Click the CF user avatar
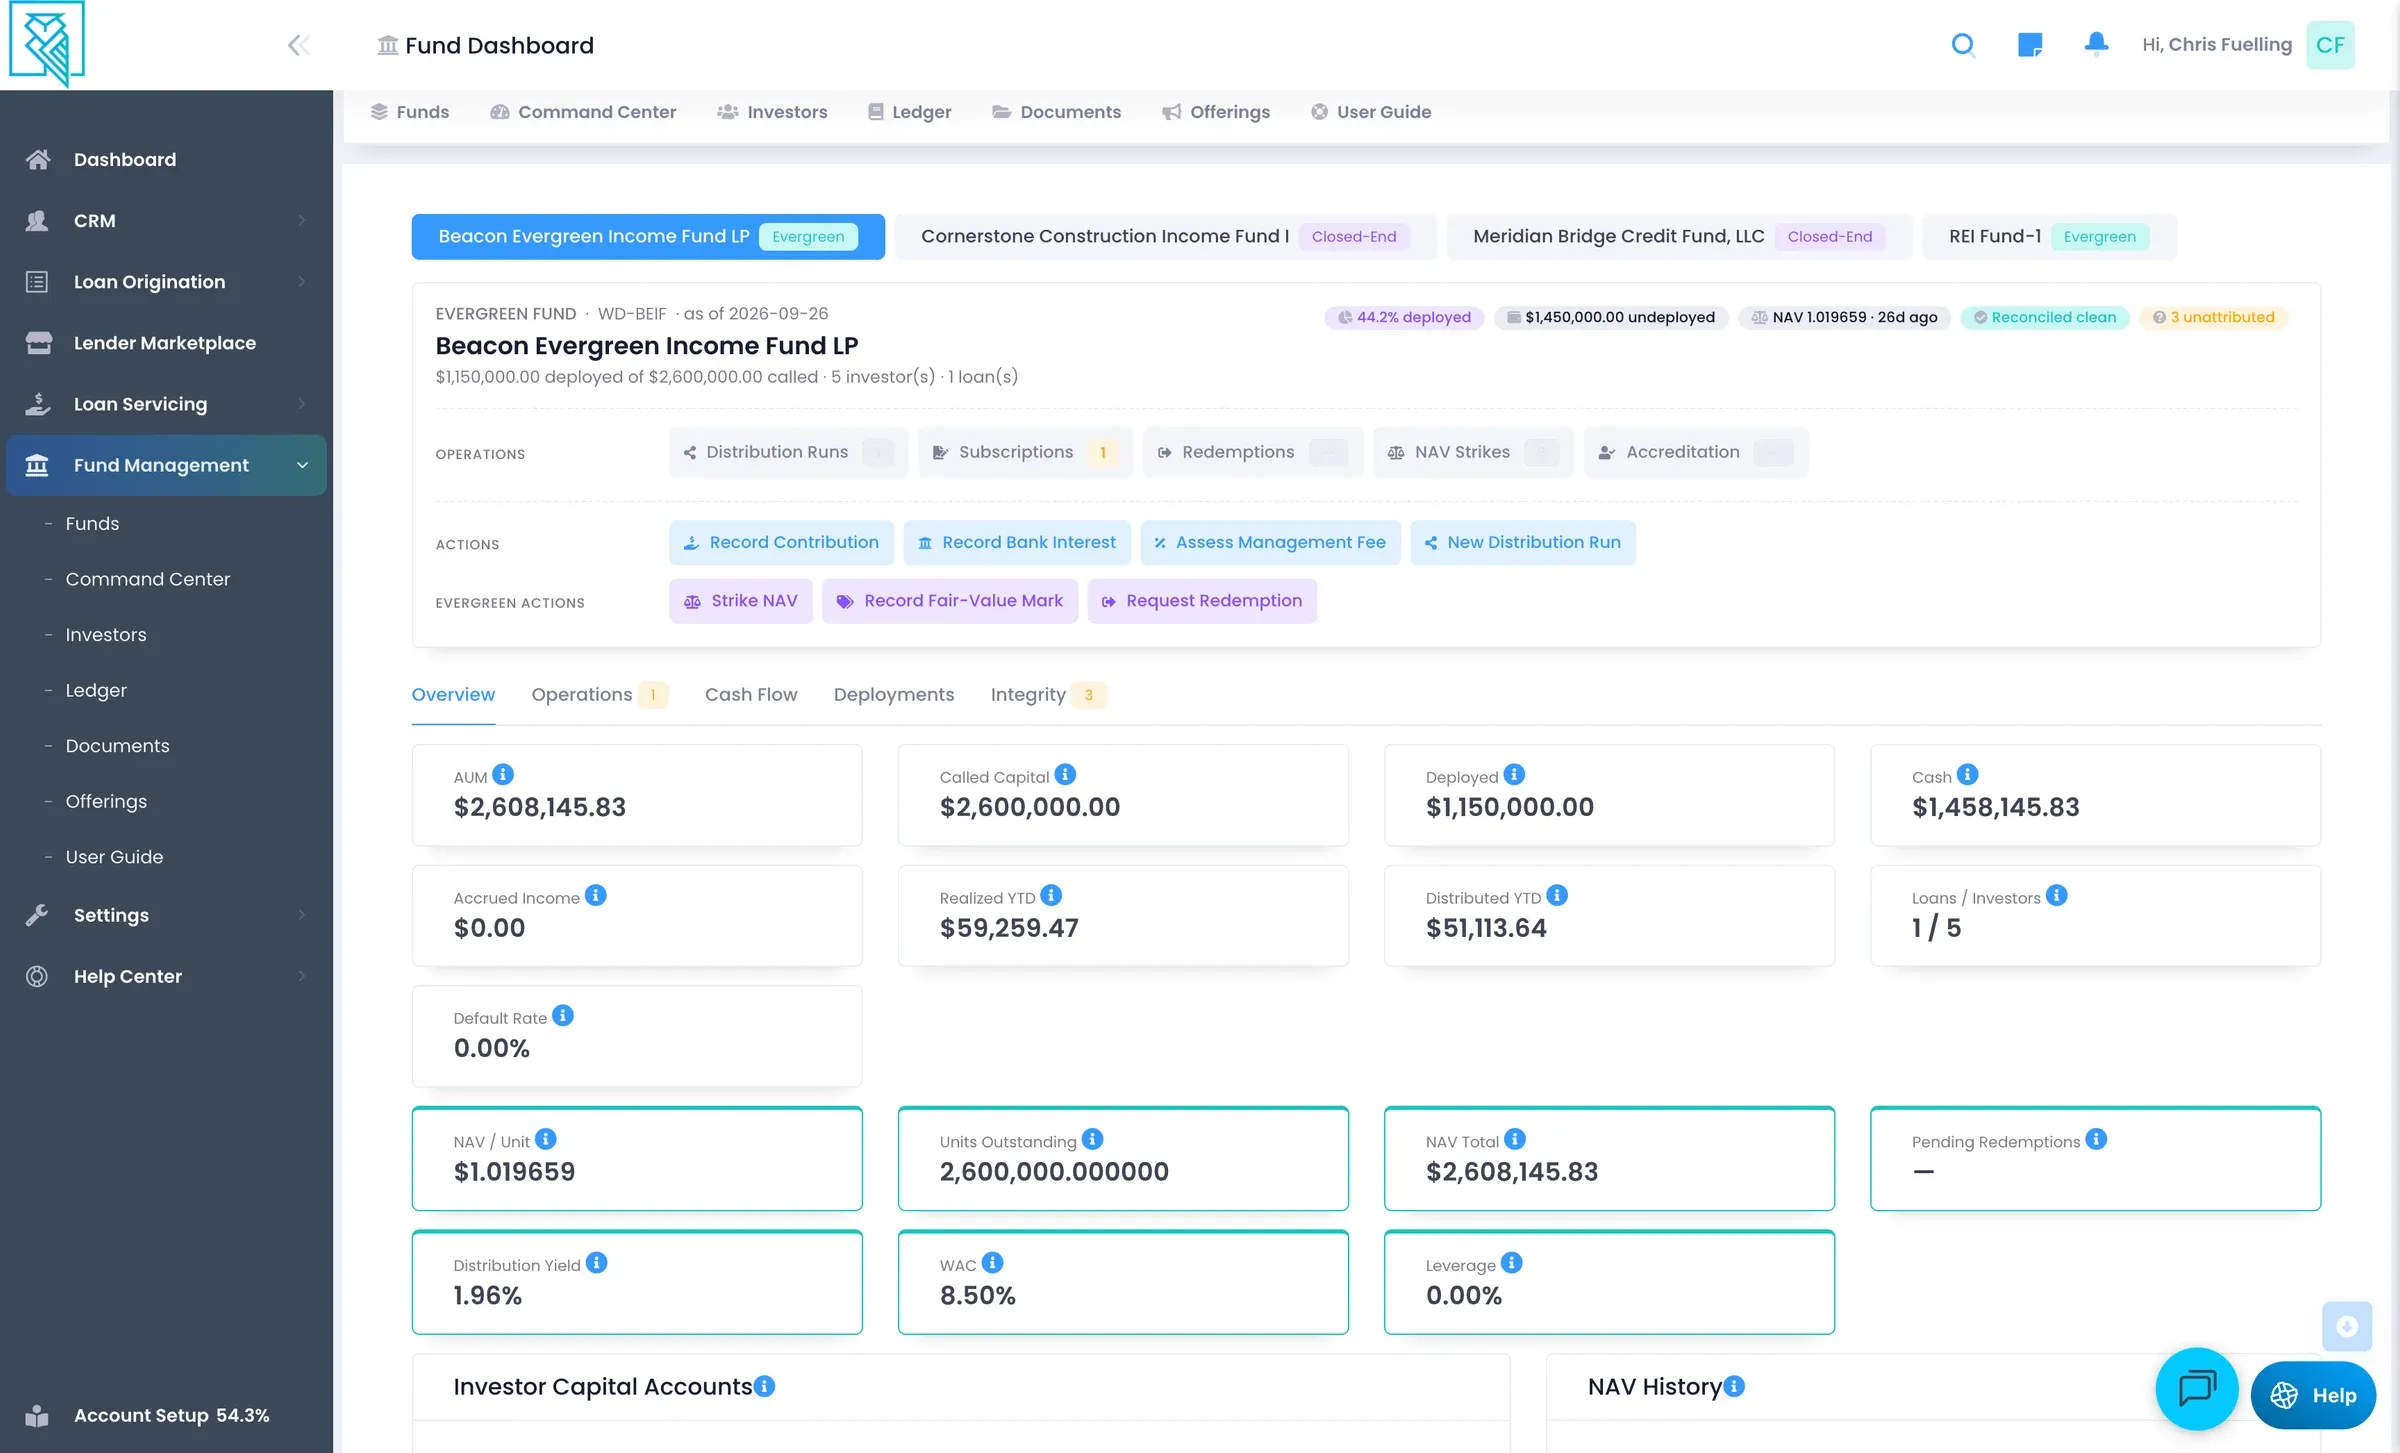The image size is (2400, 1453). 2330,45
